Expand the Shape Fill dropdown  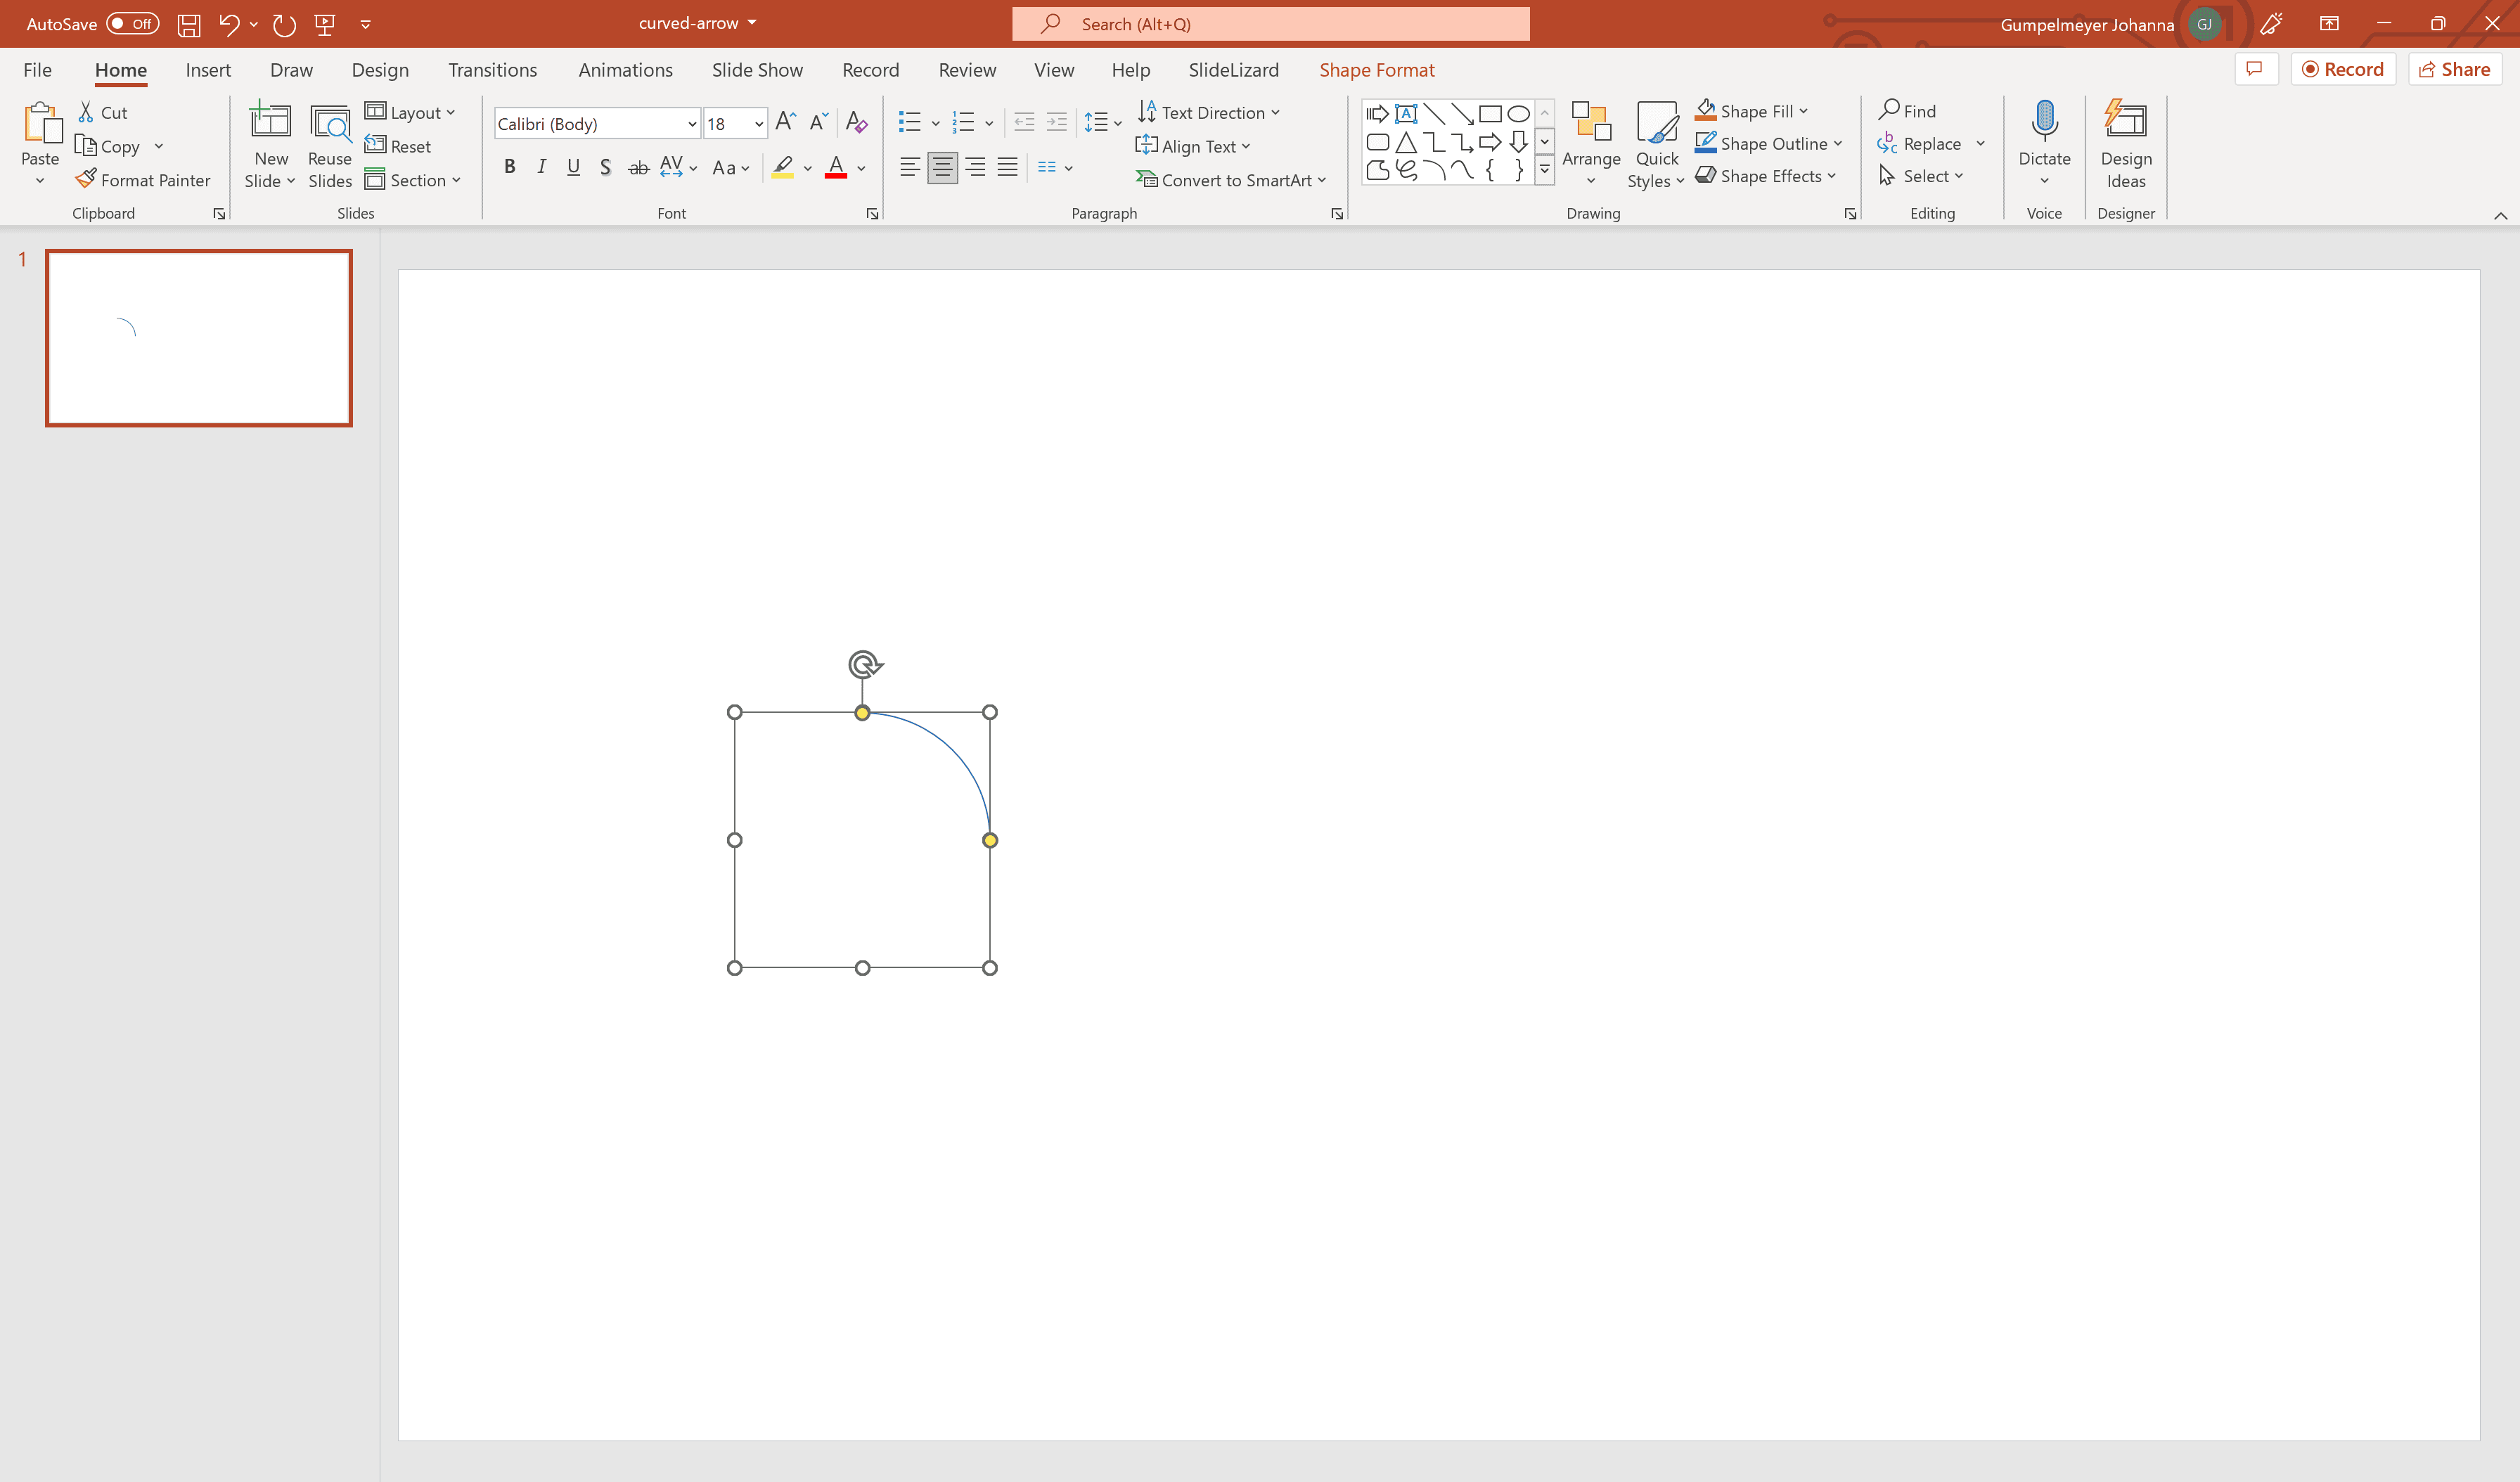tap(1804, 111)
